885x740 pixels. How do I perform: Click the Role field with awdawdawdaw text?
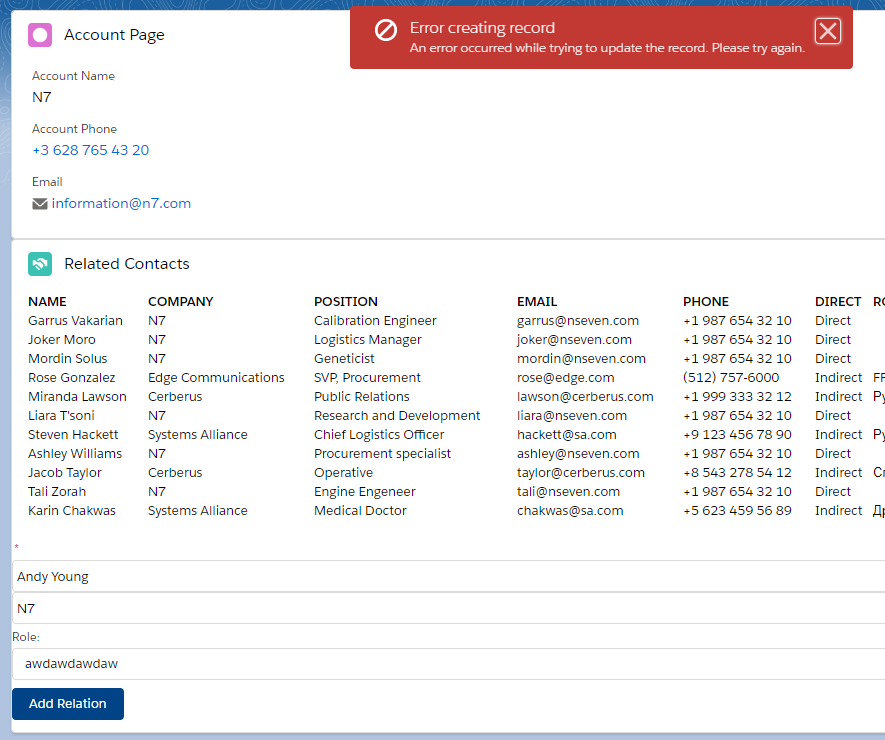pyautogui.click(x=440, y=664)
